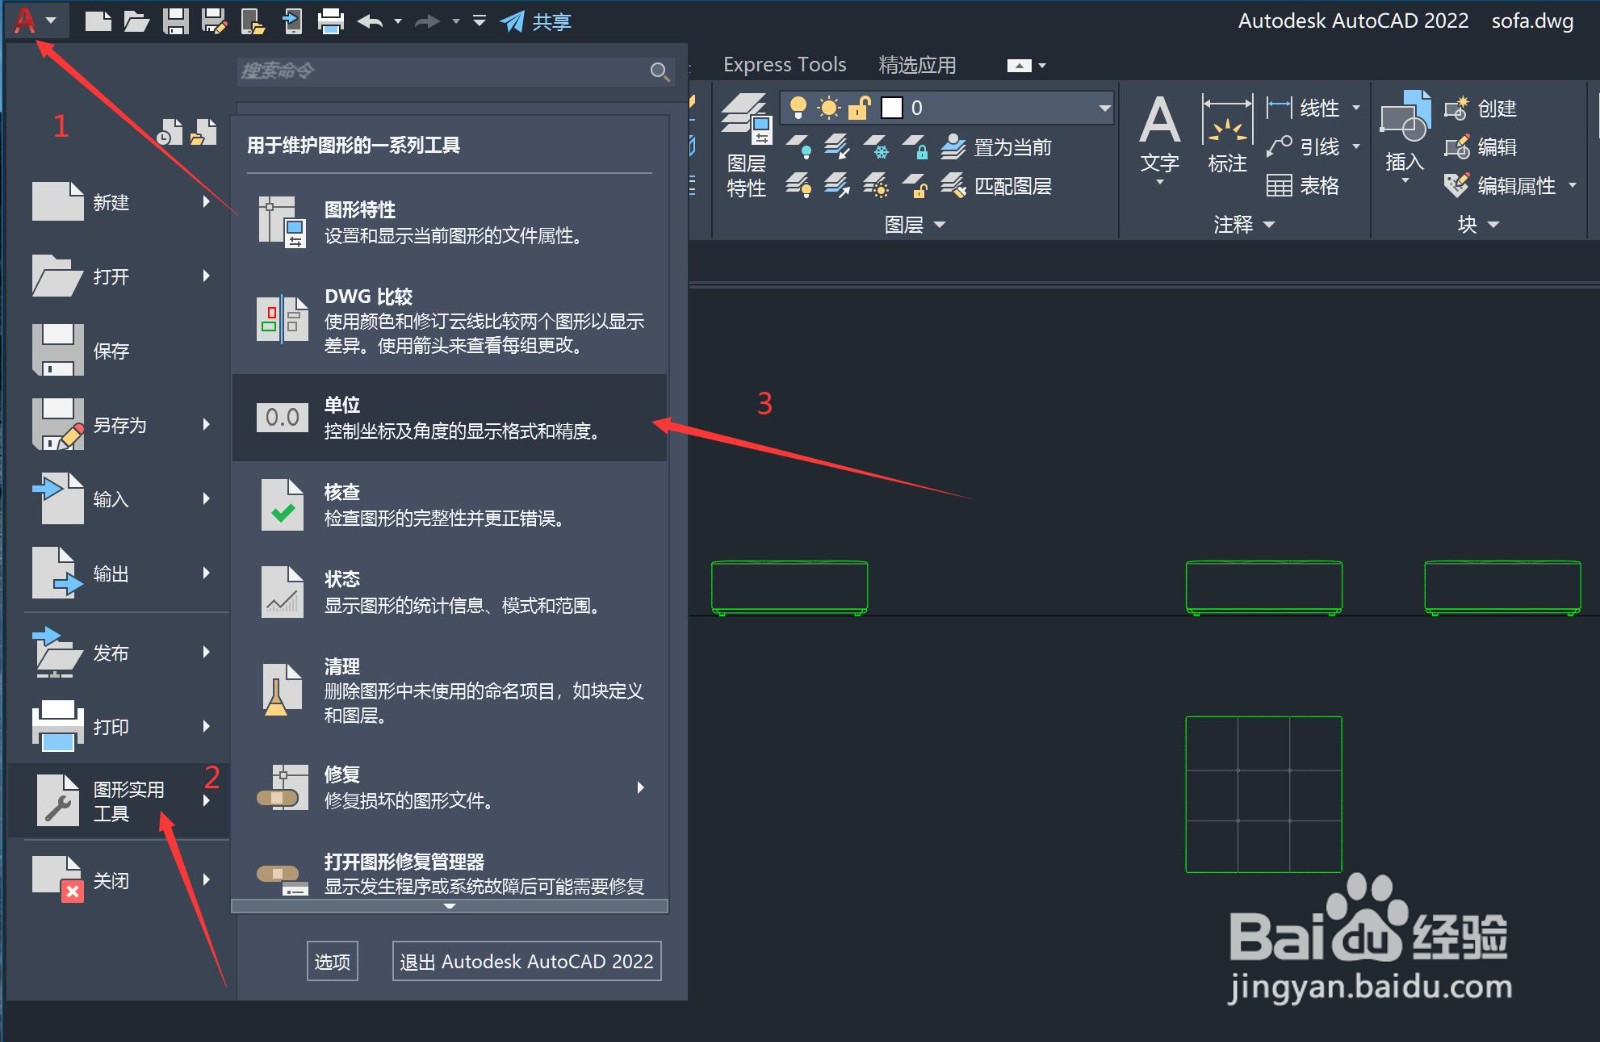Expand the 图层 panel title dropdown

point(915,225)
